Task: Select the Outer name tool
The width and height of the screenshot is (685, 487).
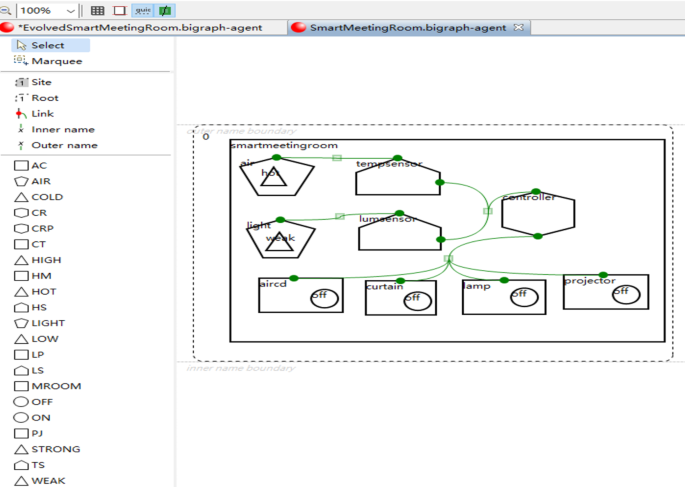Action: click(x=63, y=145)
